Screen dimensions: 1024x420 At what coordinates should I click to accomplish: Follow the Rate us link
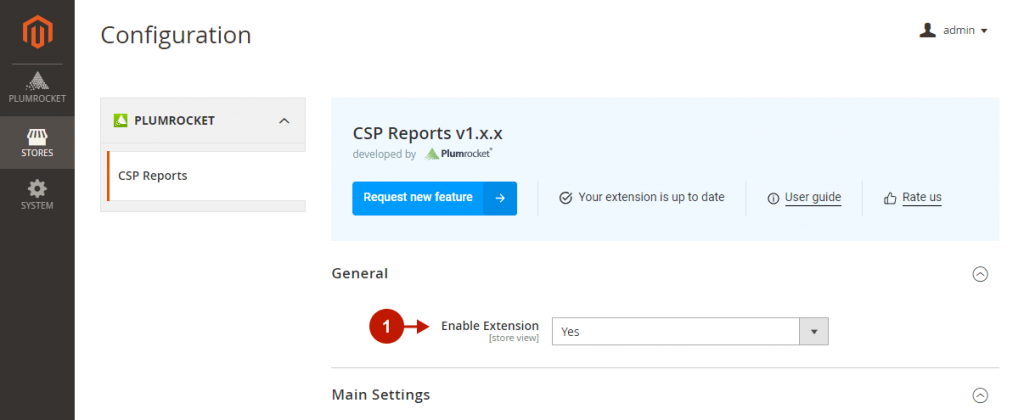click(921, 198)
